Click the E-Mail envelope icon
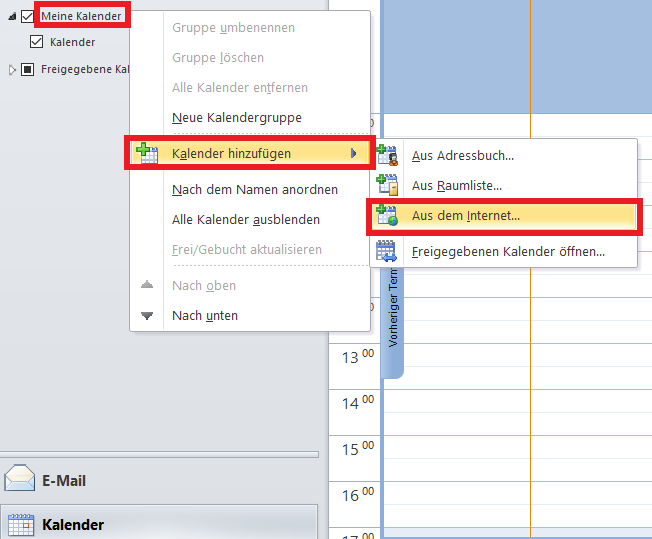 click(x=20, y=480)
